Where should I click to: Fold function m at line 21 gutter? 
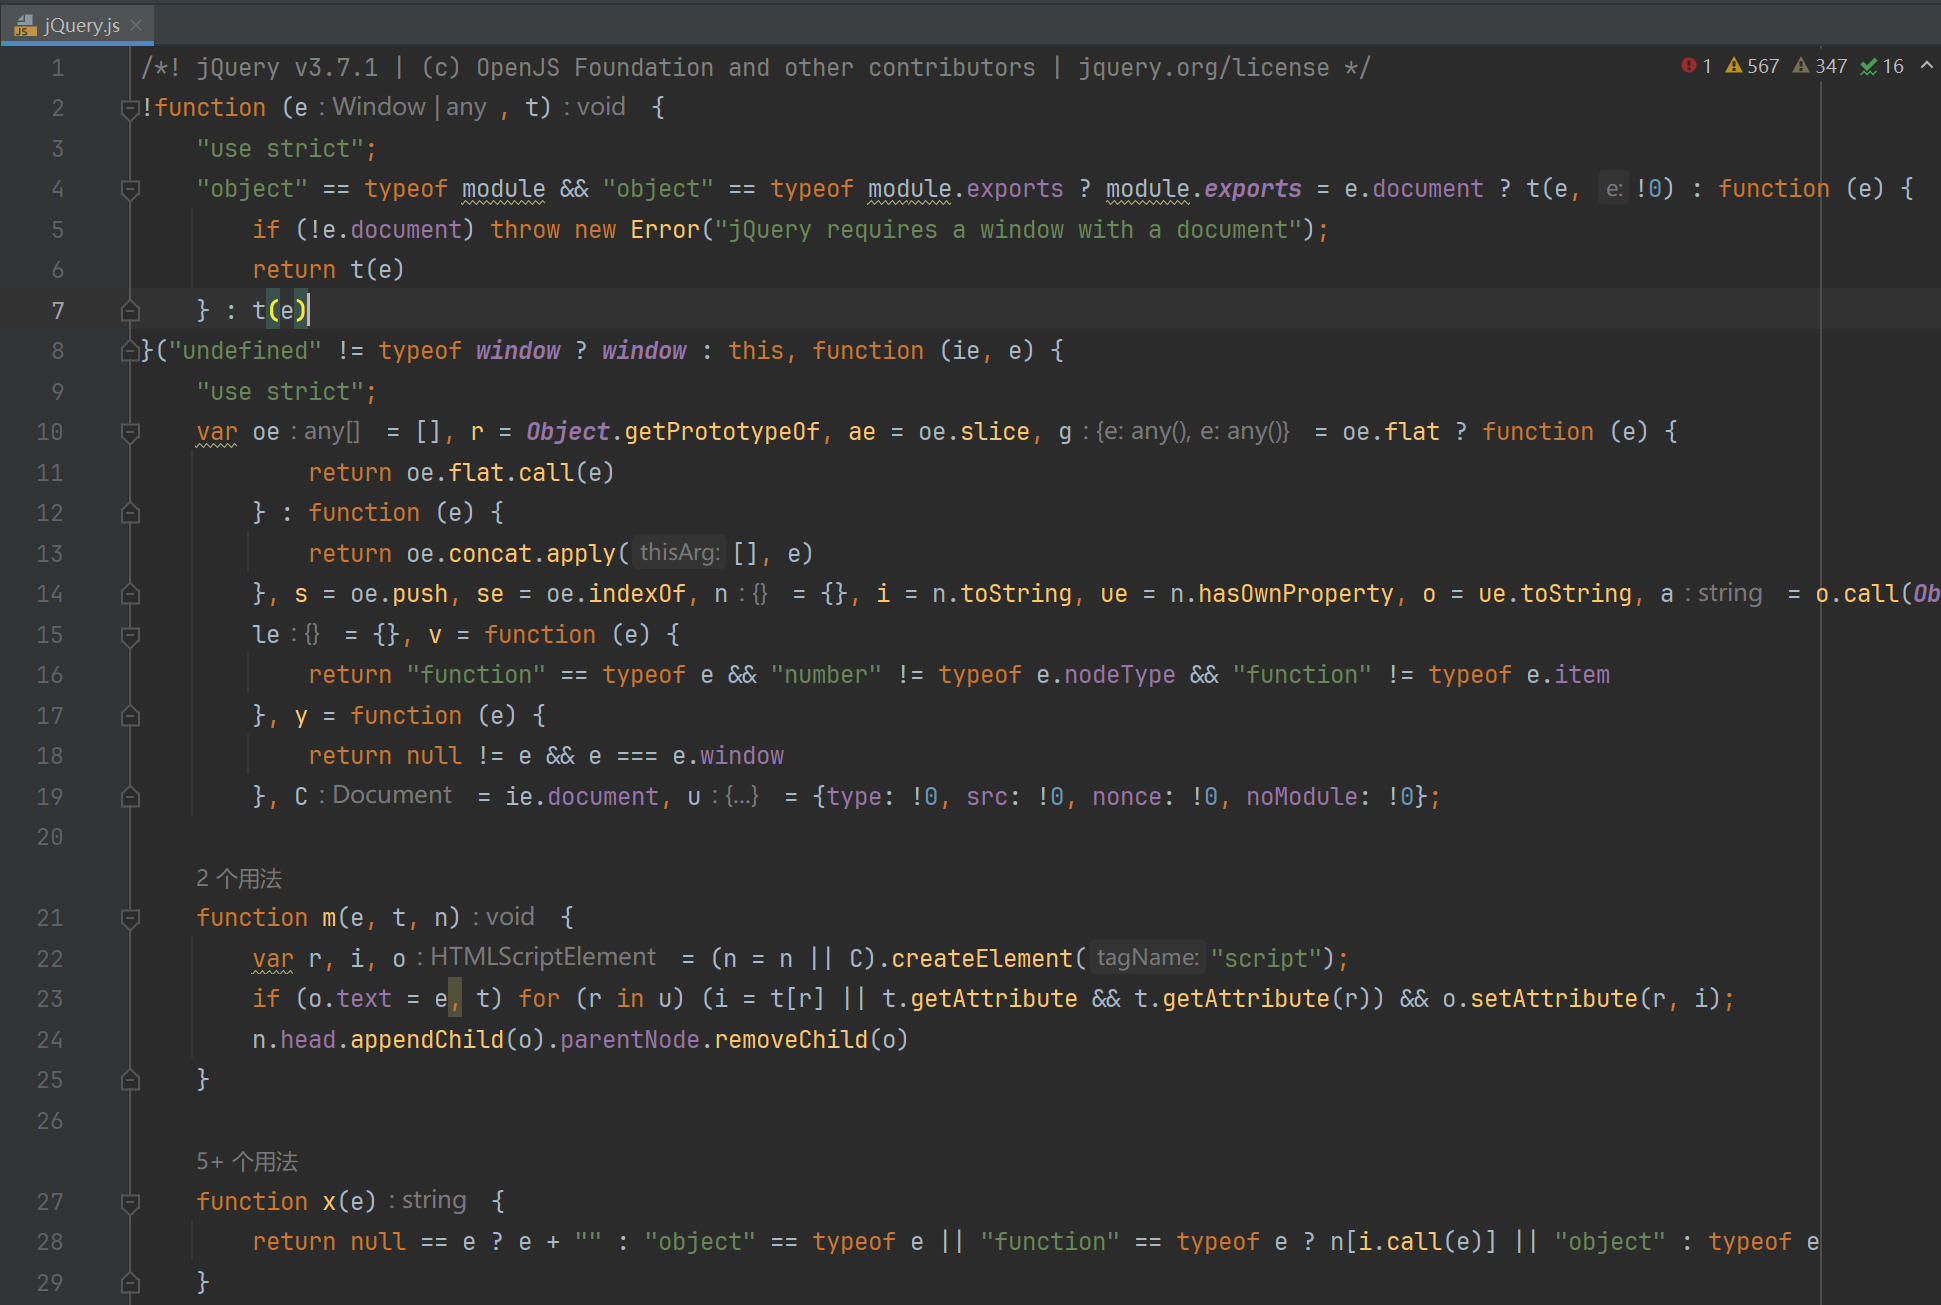coord(130,918)
